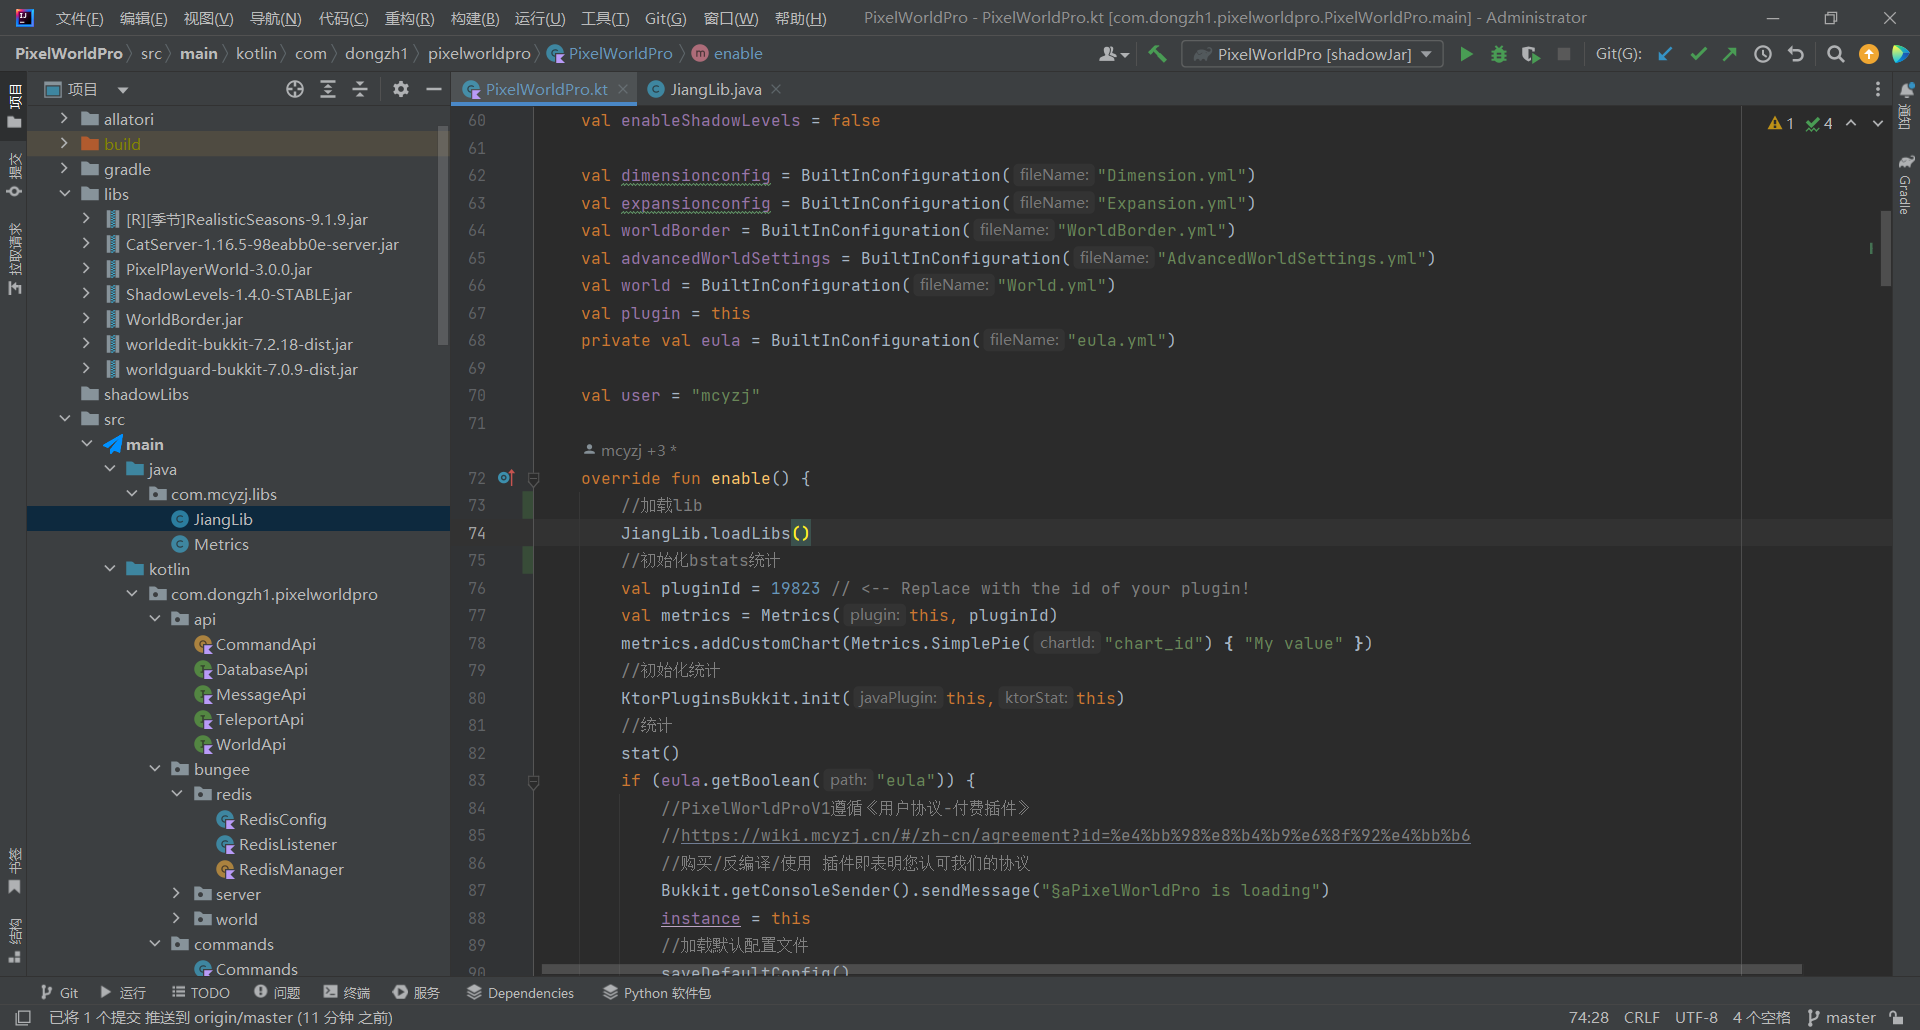Open the 4 个空格 indent setting
This screenshot has height=1030, width=1920.
tap(1761, 1017)
